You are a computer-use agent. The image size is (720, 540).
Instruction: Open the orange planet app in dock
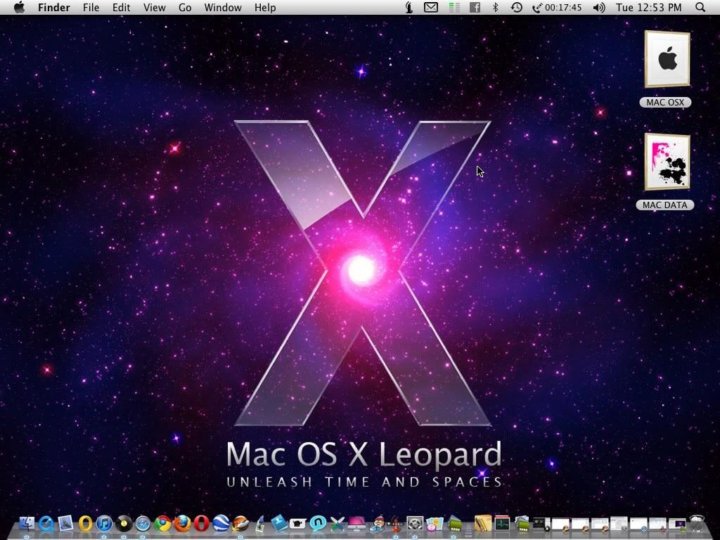[240, 523]
